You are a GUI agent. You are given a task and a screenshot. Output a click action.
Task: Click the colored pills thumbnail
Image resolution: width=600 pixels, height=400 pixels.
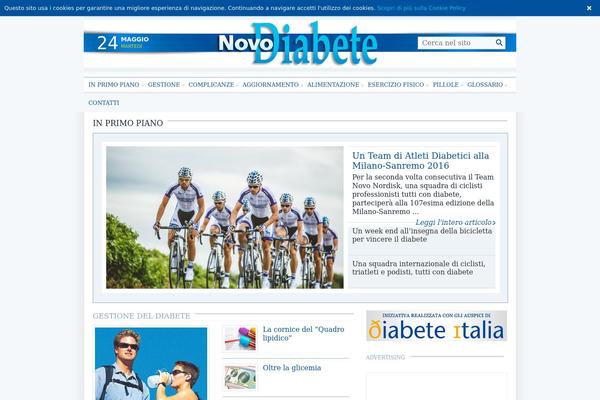click(x=240, y=338)
